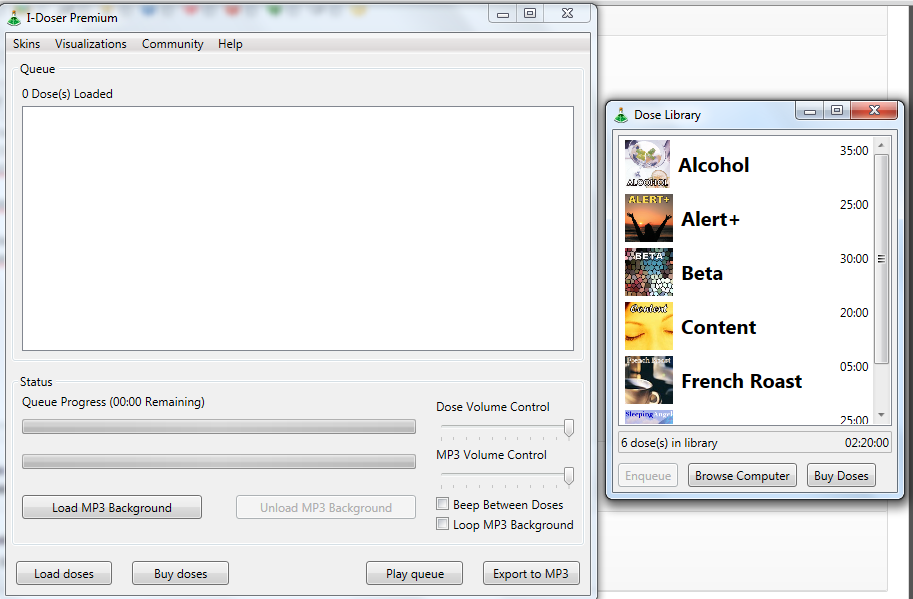The height and width of the screenshot is (599, 913).
Task: Minimize the Dose Library window
Action: tap(809, 111)
